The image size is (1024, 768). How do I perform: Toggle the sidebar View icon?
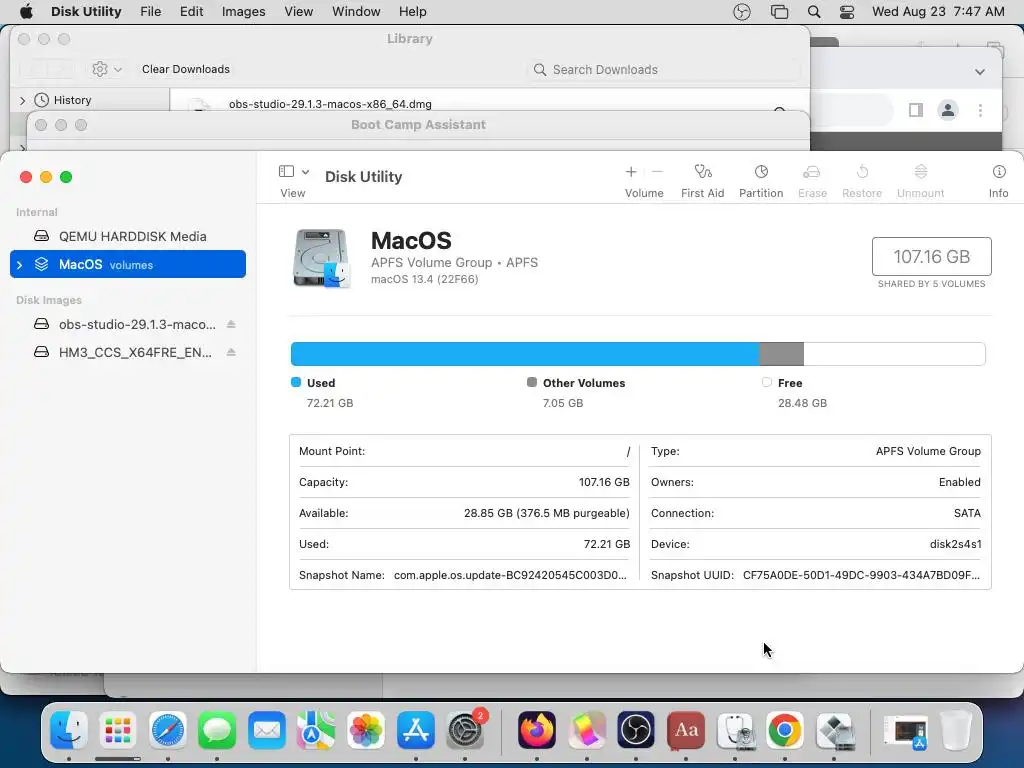click(286, 171)
